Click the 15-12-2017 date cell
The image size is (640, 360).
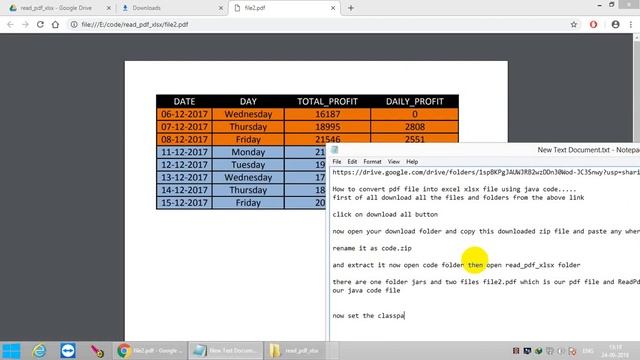pos(184,203)
